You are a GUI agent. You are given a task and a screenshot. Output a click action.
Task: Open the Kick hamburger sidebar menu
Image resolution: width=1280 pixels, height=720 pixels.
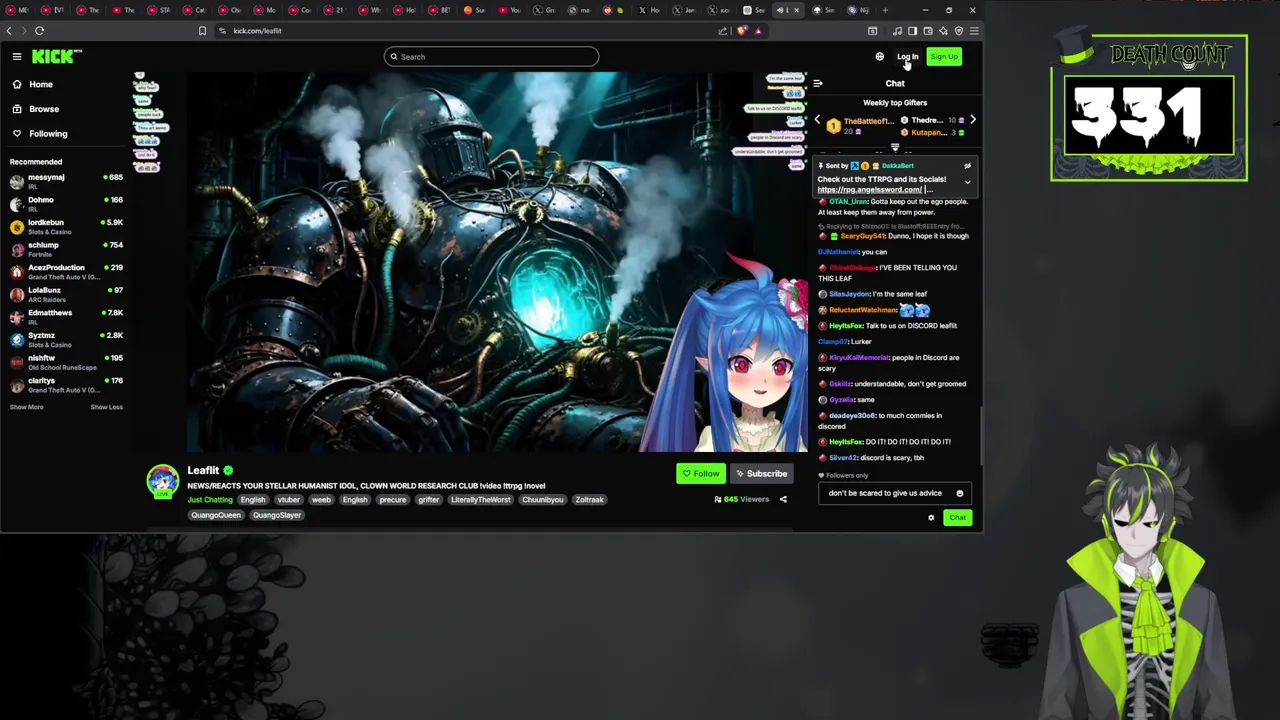point(17,57)
